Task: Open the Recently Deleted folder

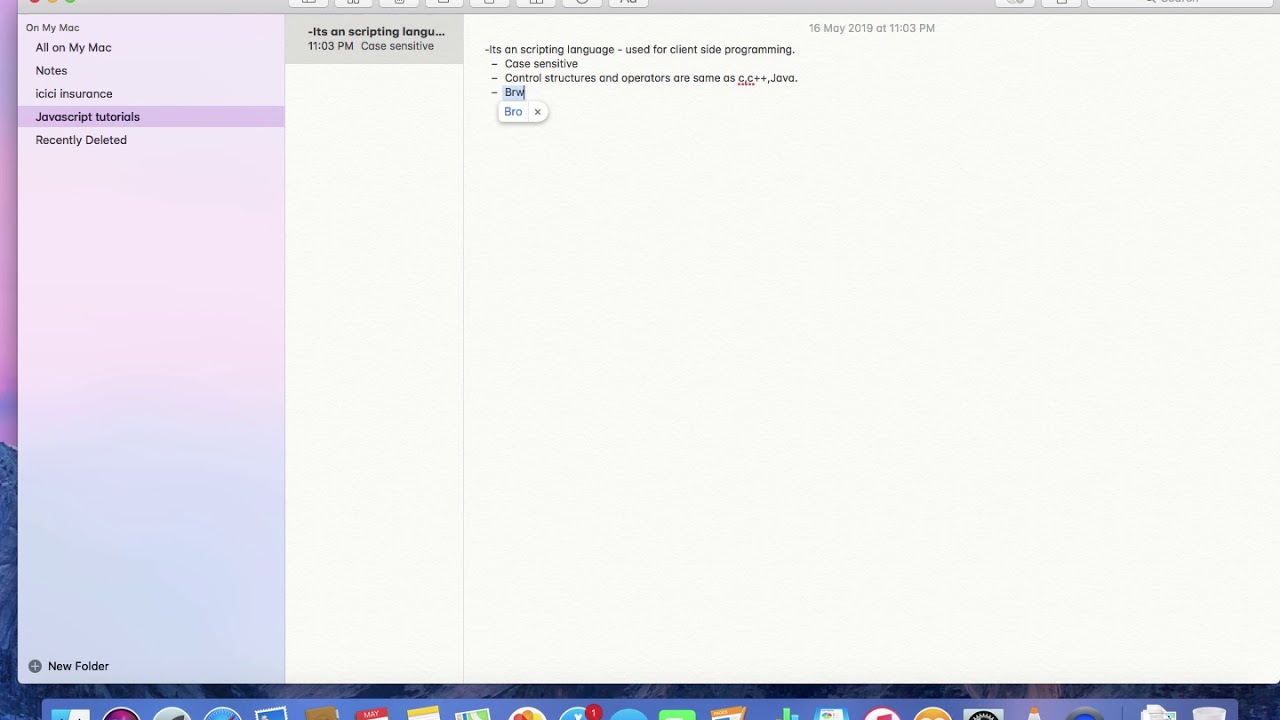Action: click(151, 140)
